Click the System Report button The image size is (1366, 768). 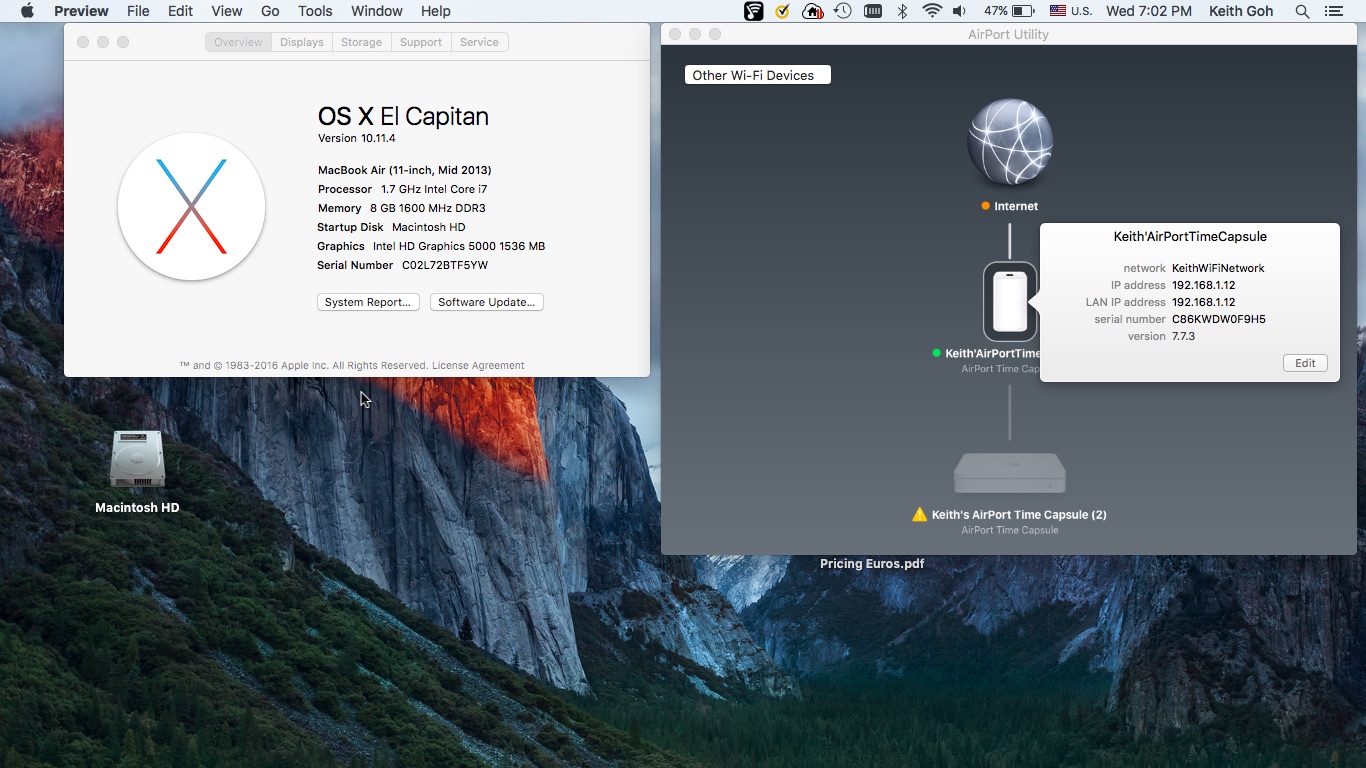[367, 302]
